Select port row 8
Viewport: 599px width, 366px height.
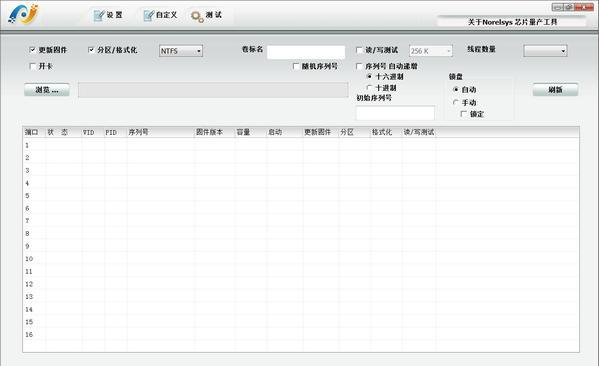(x=301, y=233)
